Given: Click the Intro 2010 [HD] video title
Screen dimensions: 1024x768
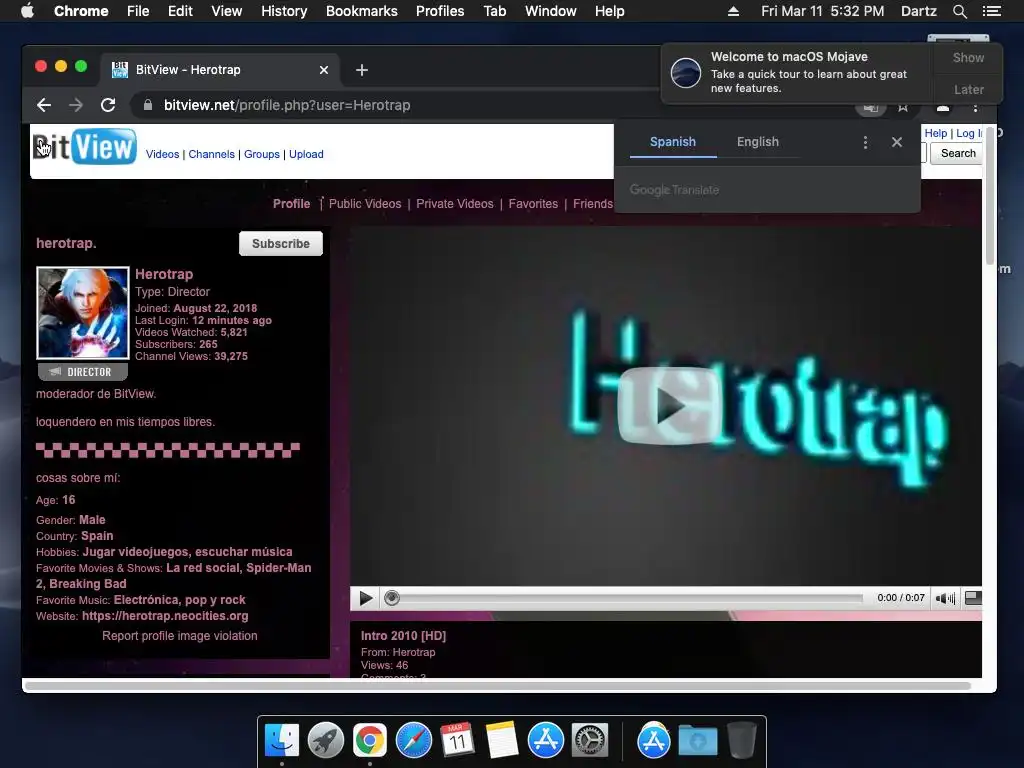Looking at the screenshot, I should (404, 635).
